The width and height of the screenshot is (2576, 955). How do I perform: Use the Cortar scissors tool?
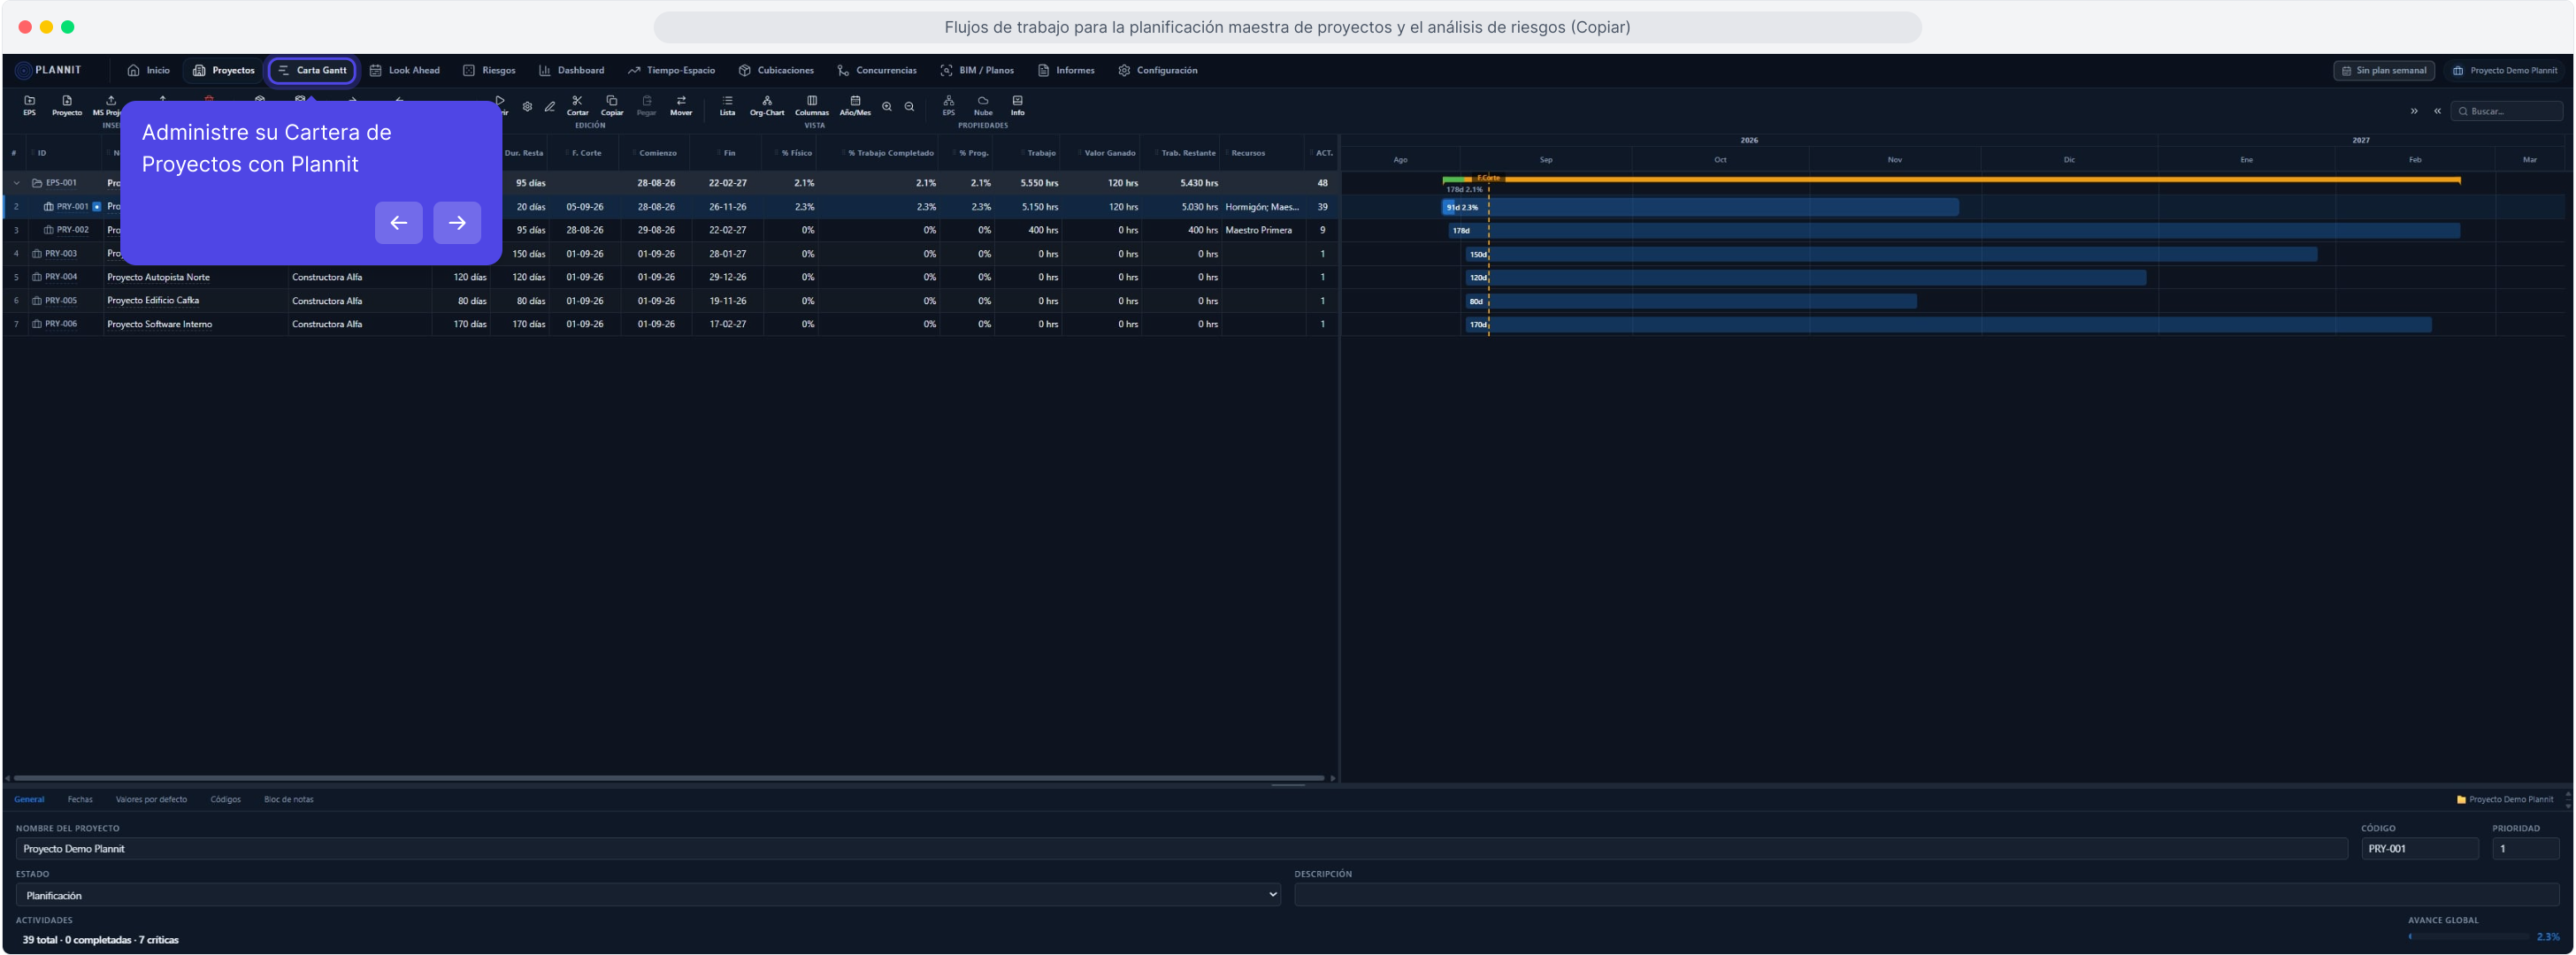(577, 105)
